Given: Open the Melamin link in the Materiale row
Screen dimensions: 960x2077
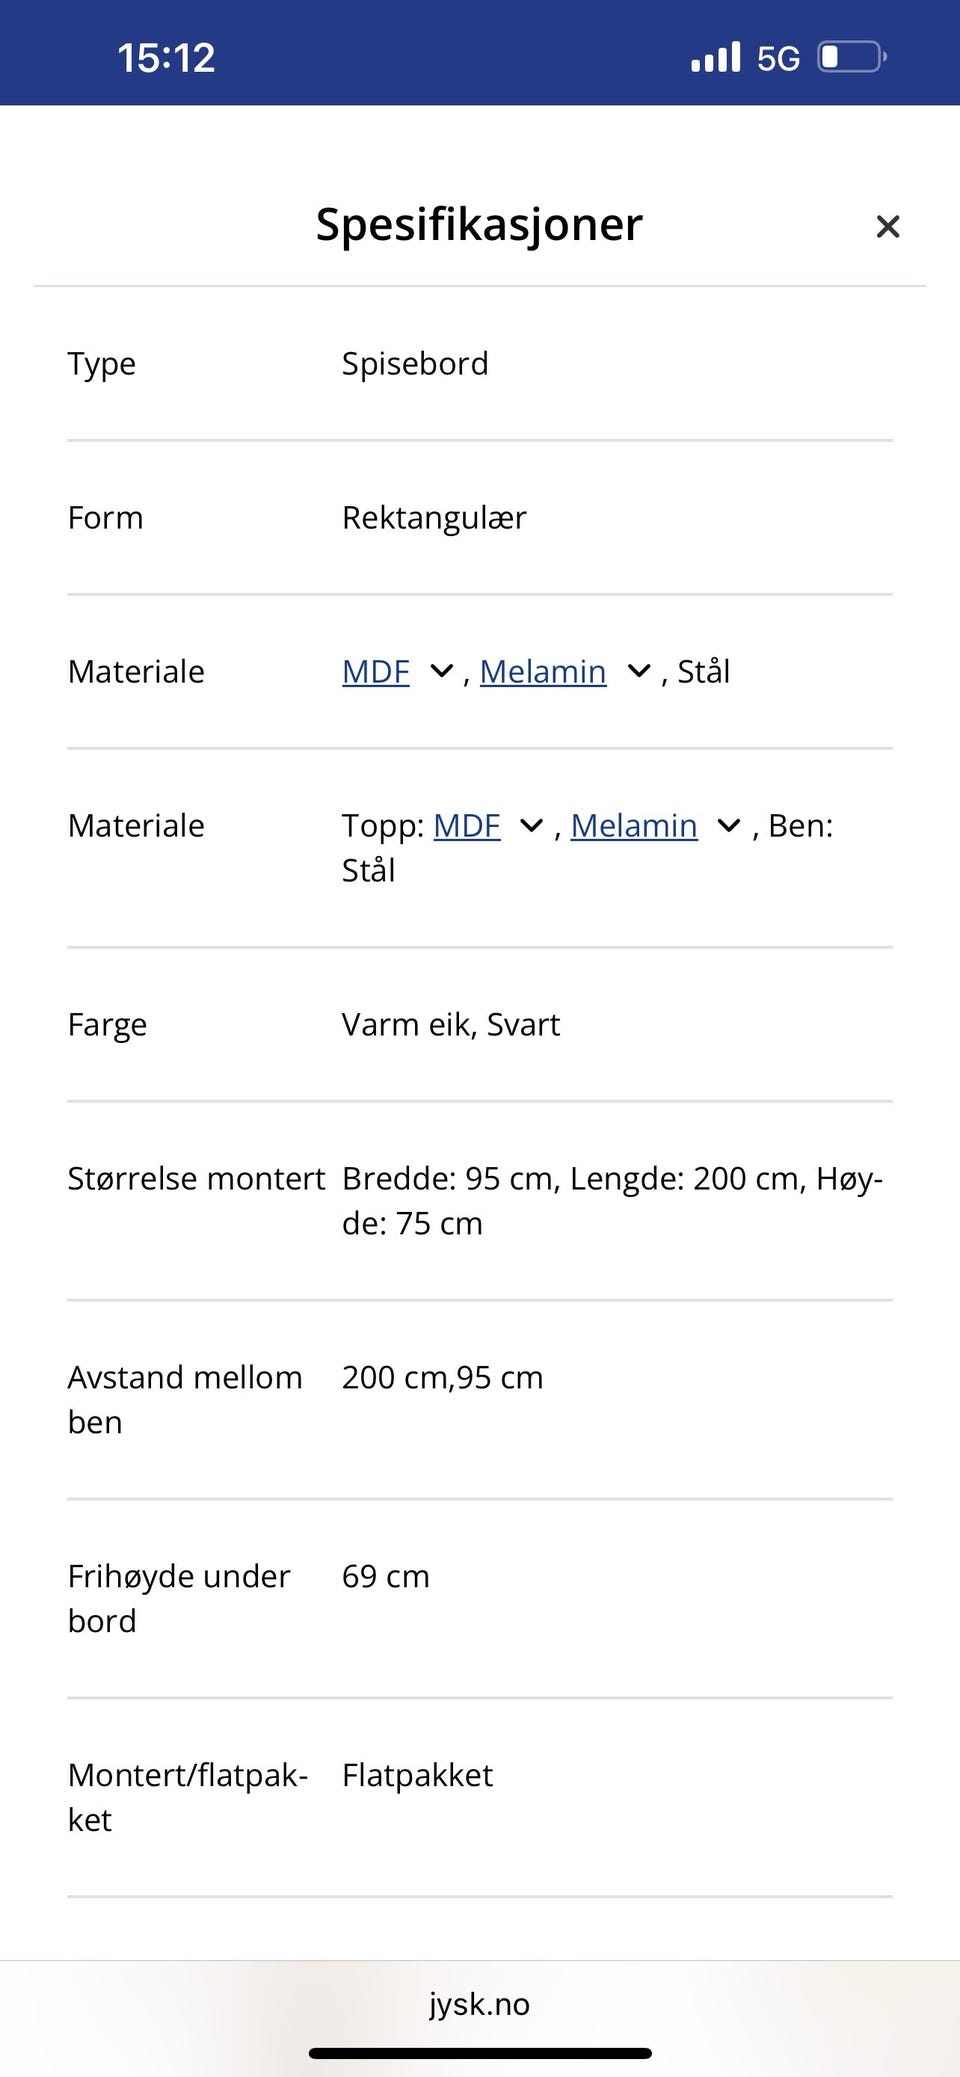Looking at the screenshot, I should 543,671.
